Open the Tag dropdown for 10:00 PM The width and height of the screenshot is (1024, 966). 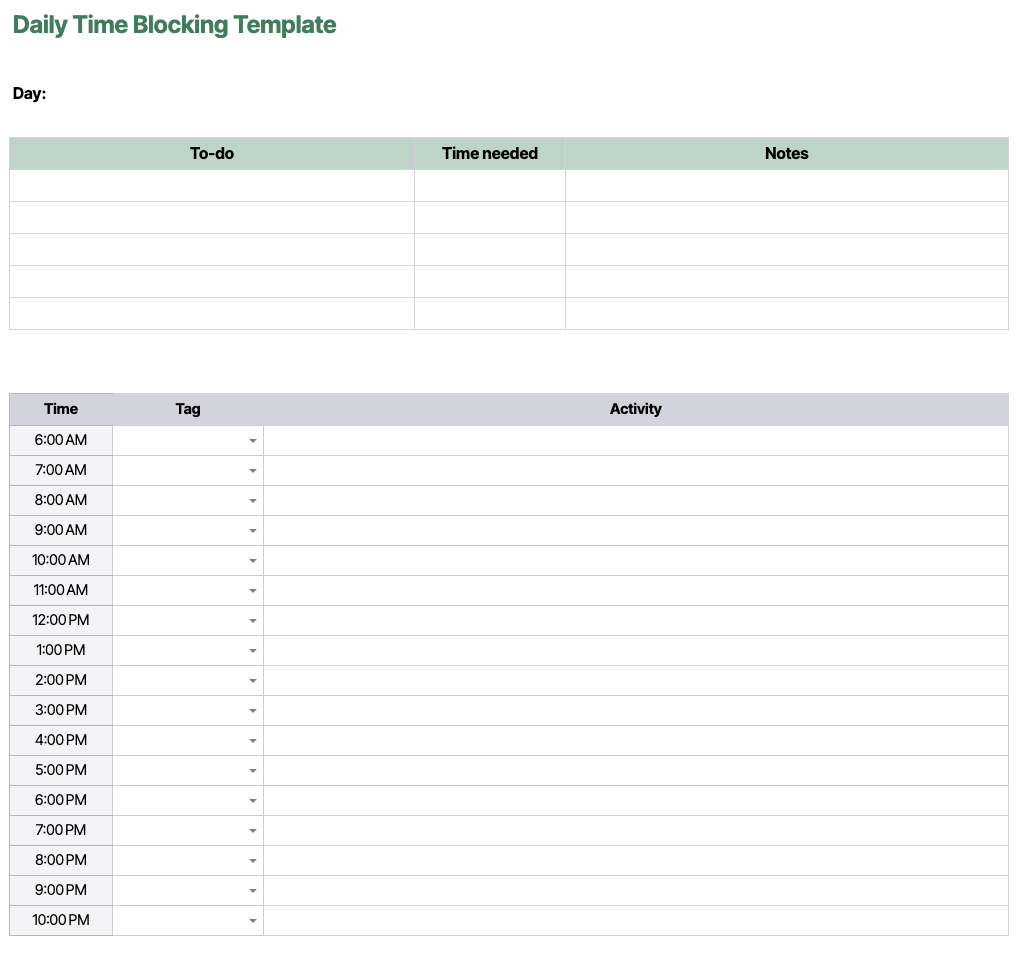point(251,920)
